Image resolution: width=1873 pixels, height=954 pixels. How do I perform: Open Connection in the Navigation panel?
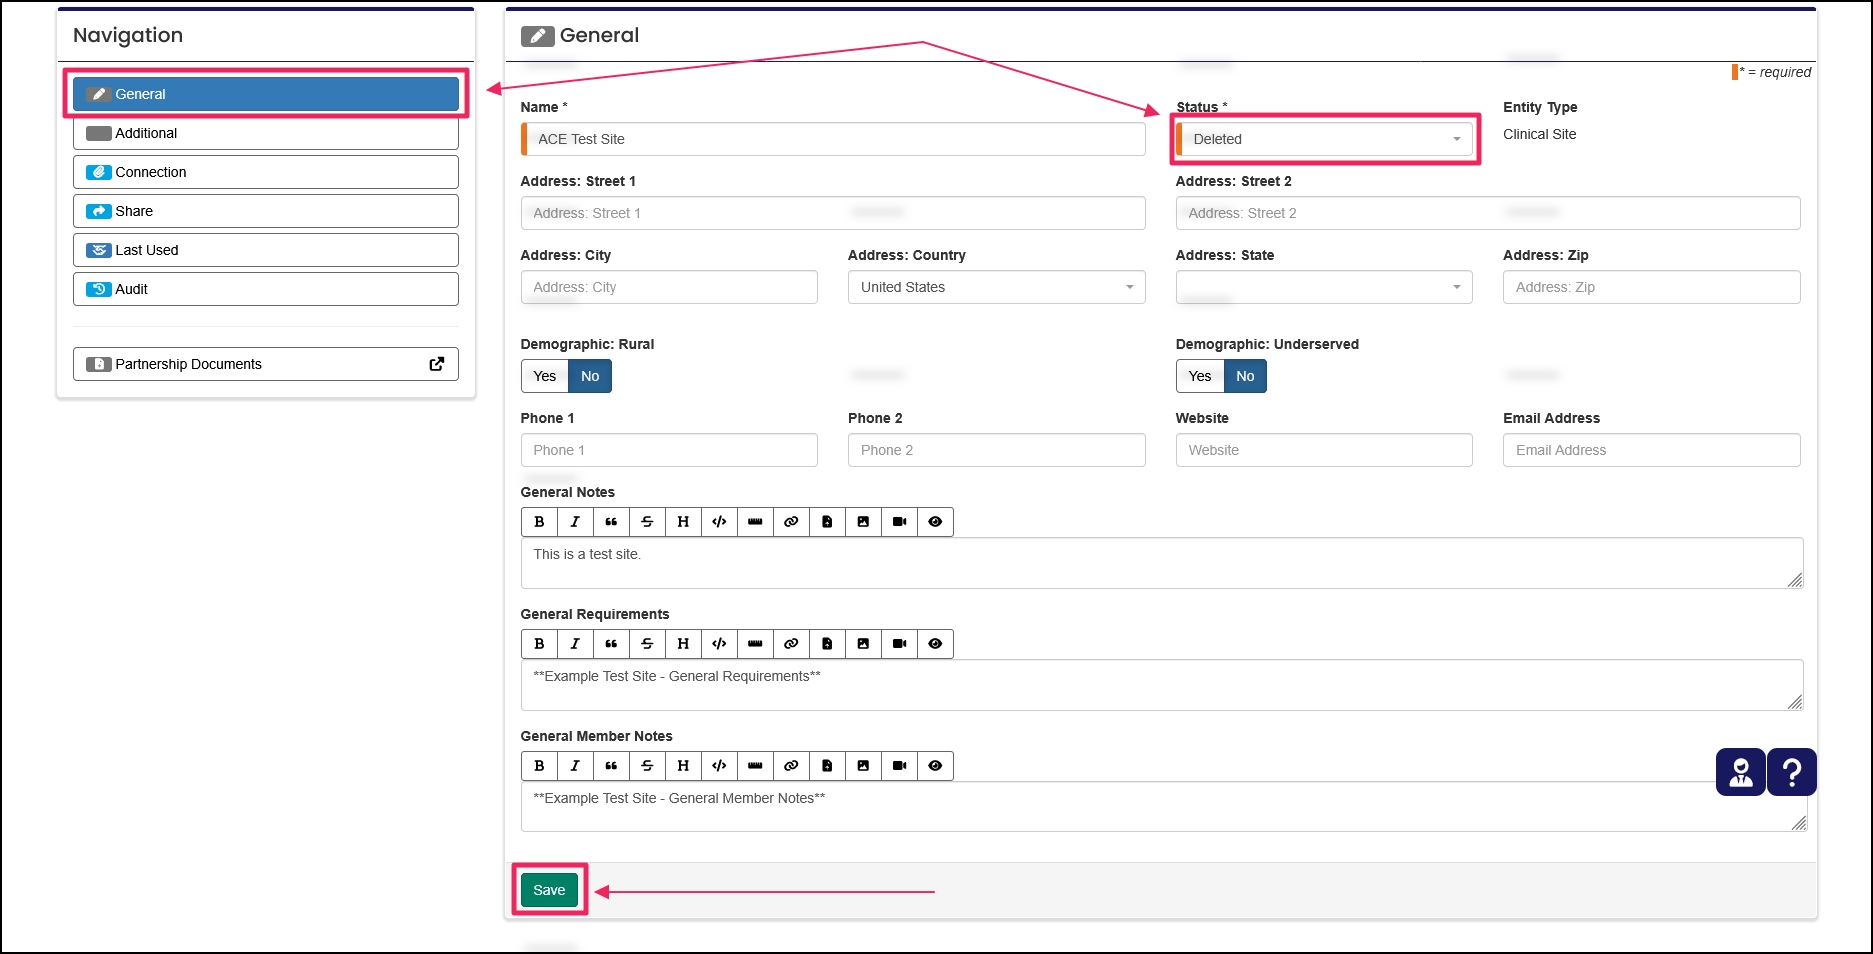coord(266,172)
